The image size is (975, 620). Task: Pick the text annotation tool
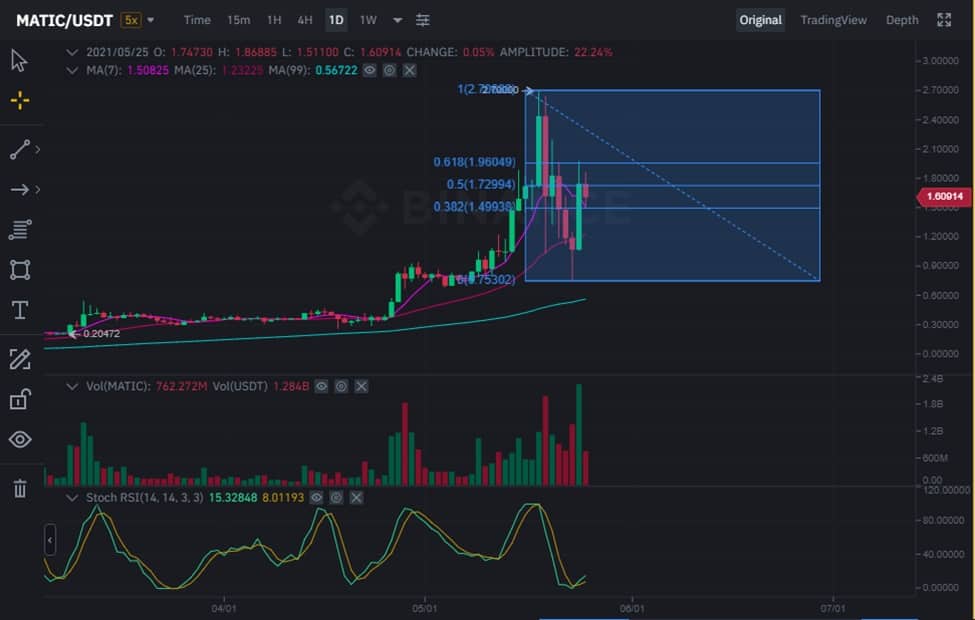(x=20, y=310)
